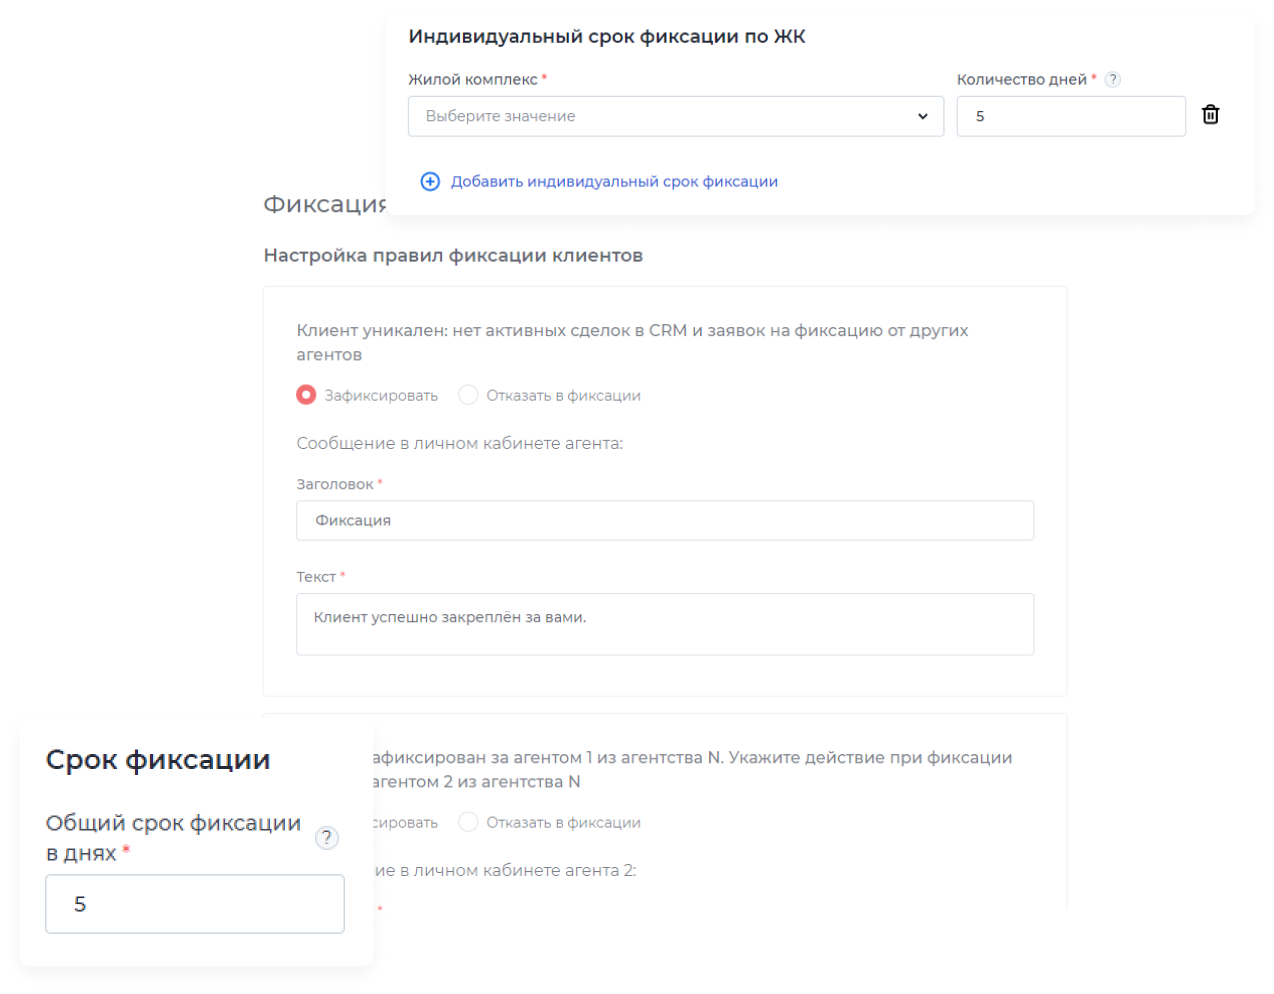Click Индивидуальный срок фиксации по ЖК title
This screenshot has width=1274, height=994.
coord(606,37)
